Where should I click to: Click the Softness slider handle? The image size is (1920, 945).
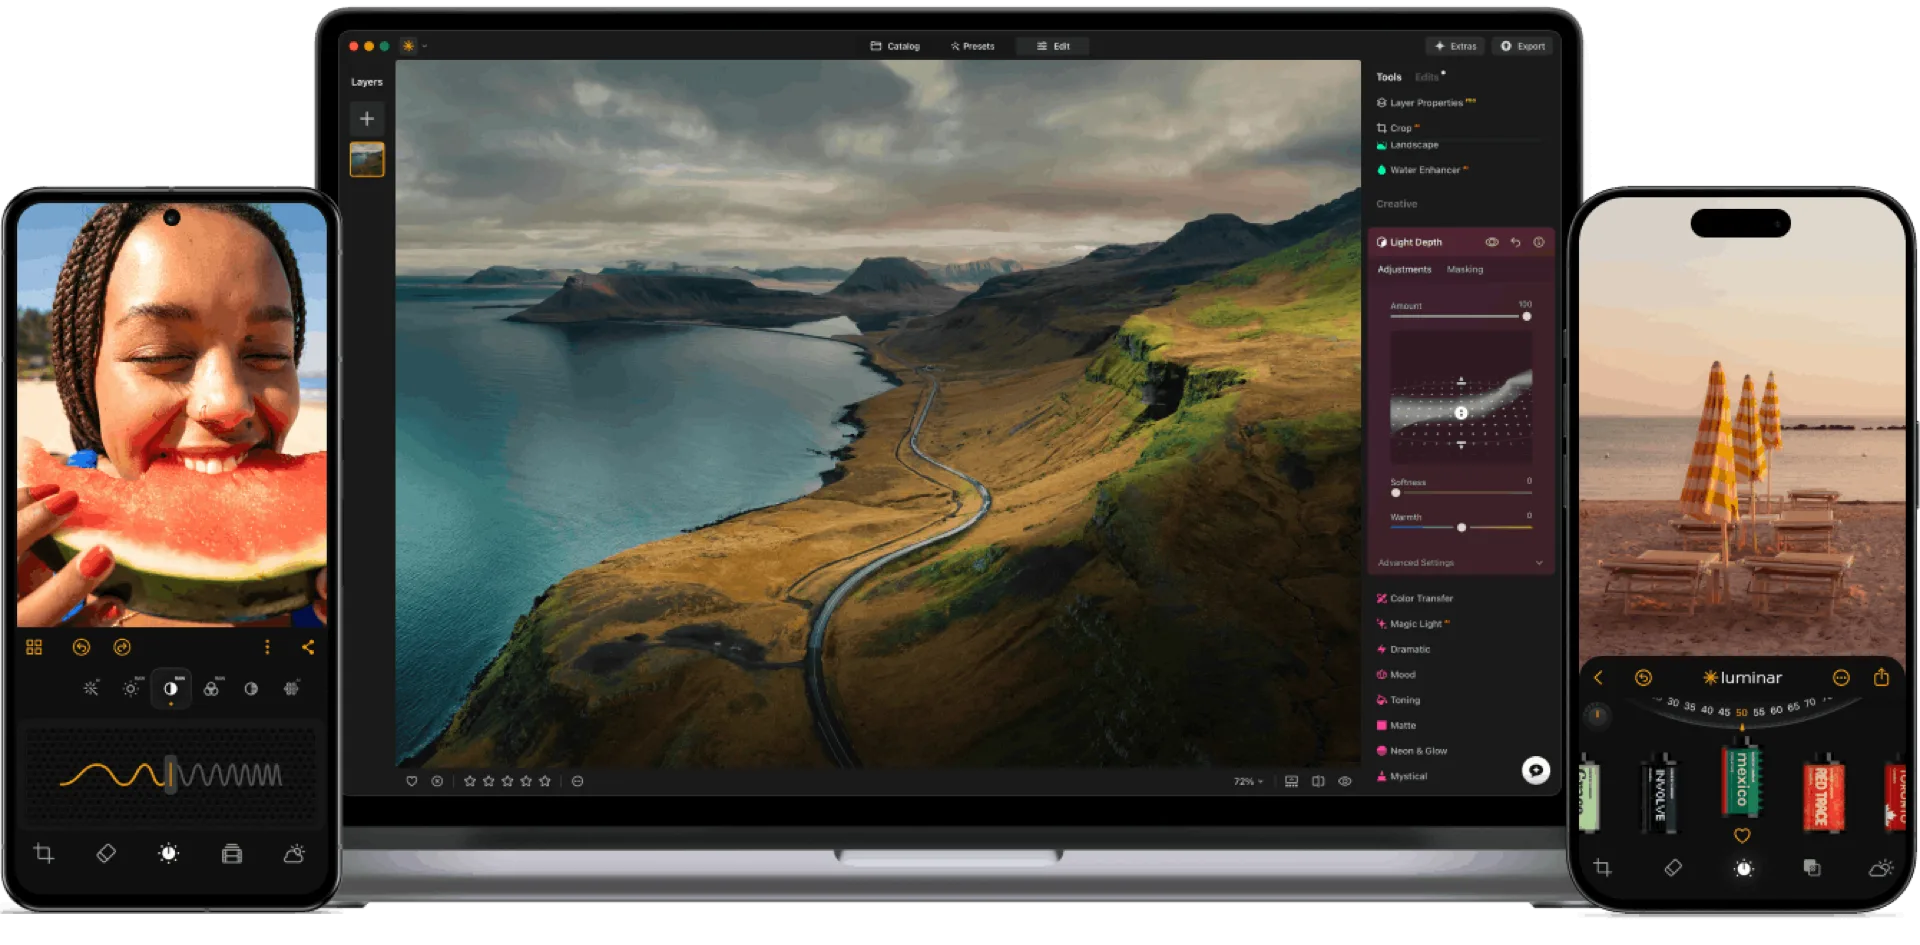tap(1396, 493)
